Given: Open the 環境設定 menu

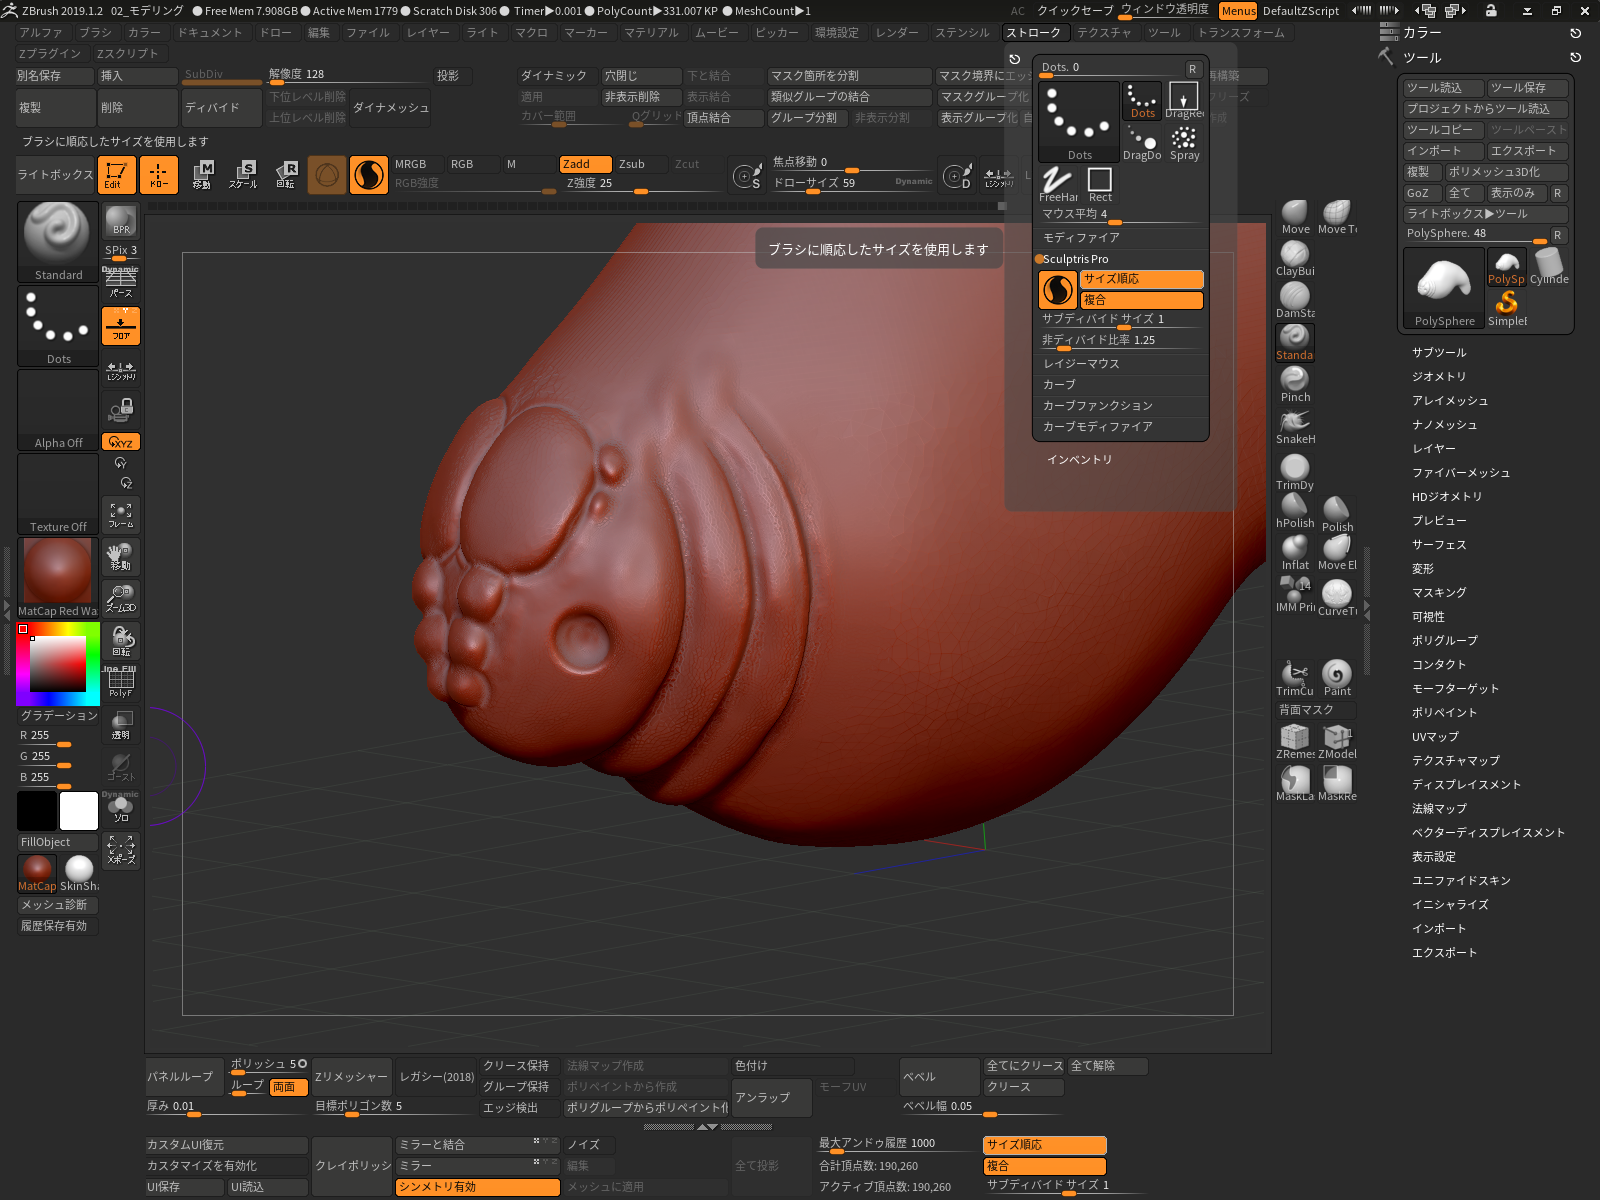Looking at the screenshot, I should (x=836, y=33).
